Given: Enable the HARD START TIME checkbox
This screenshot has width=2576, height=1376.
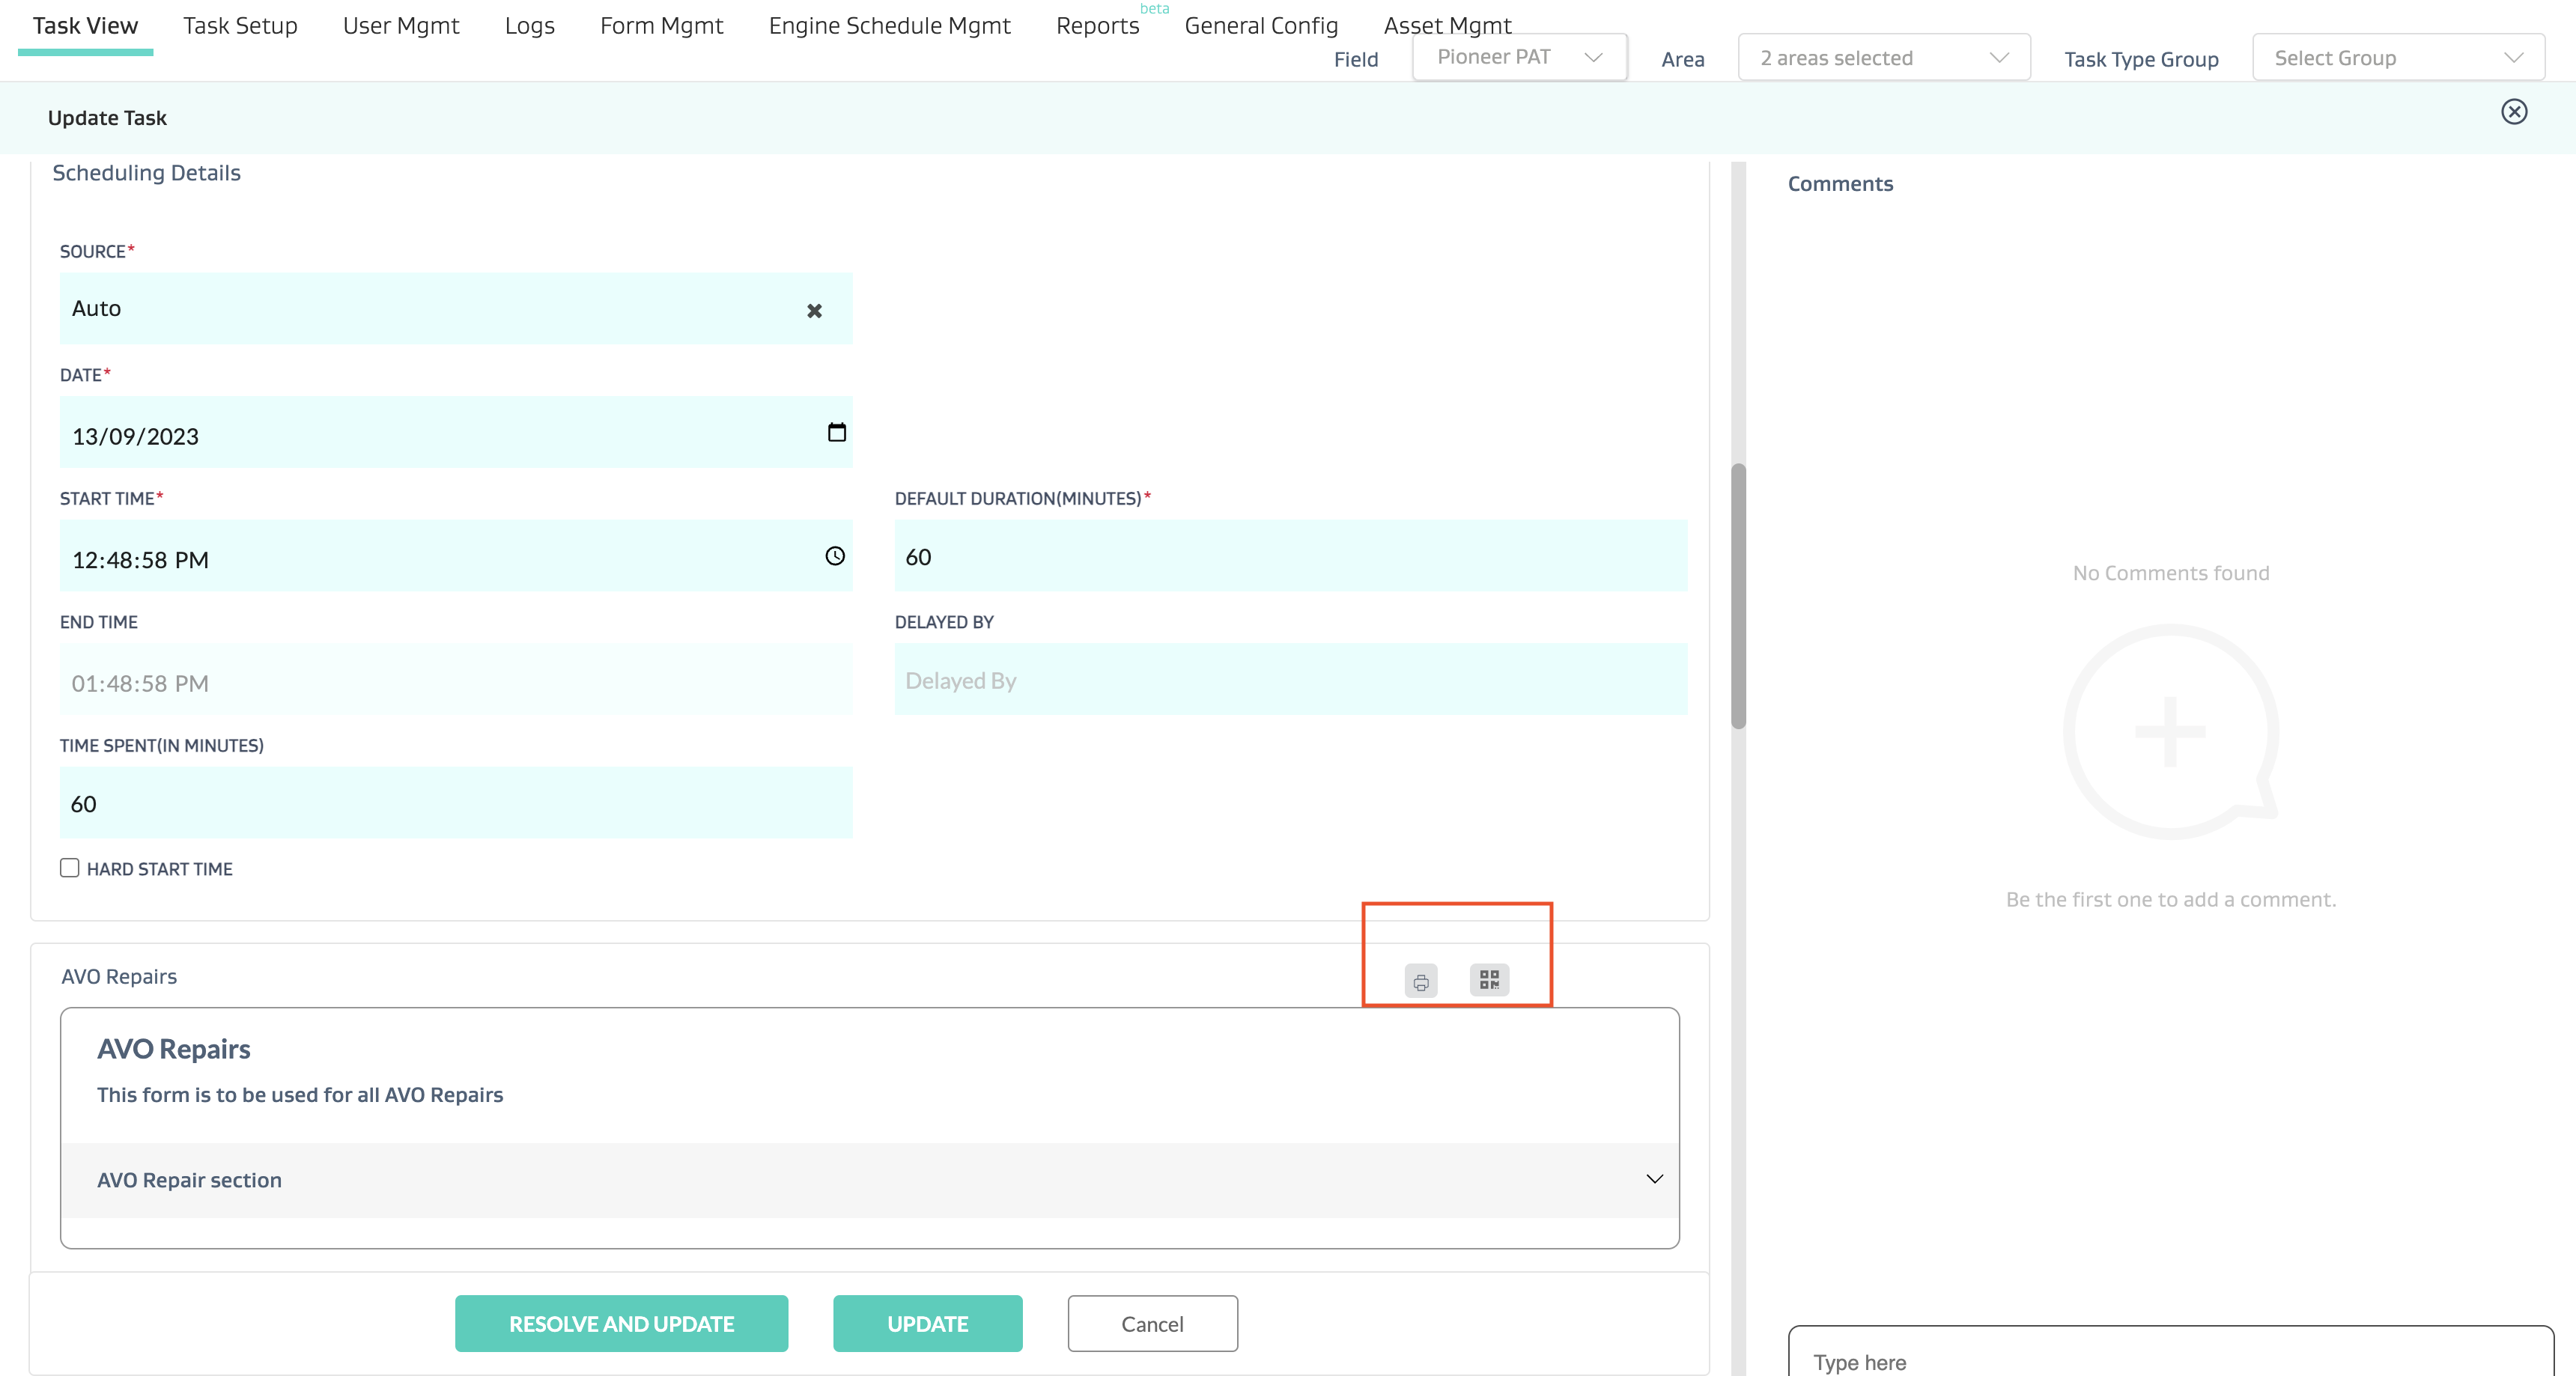Looking at the screenshot, I should point(69,868).
